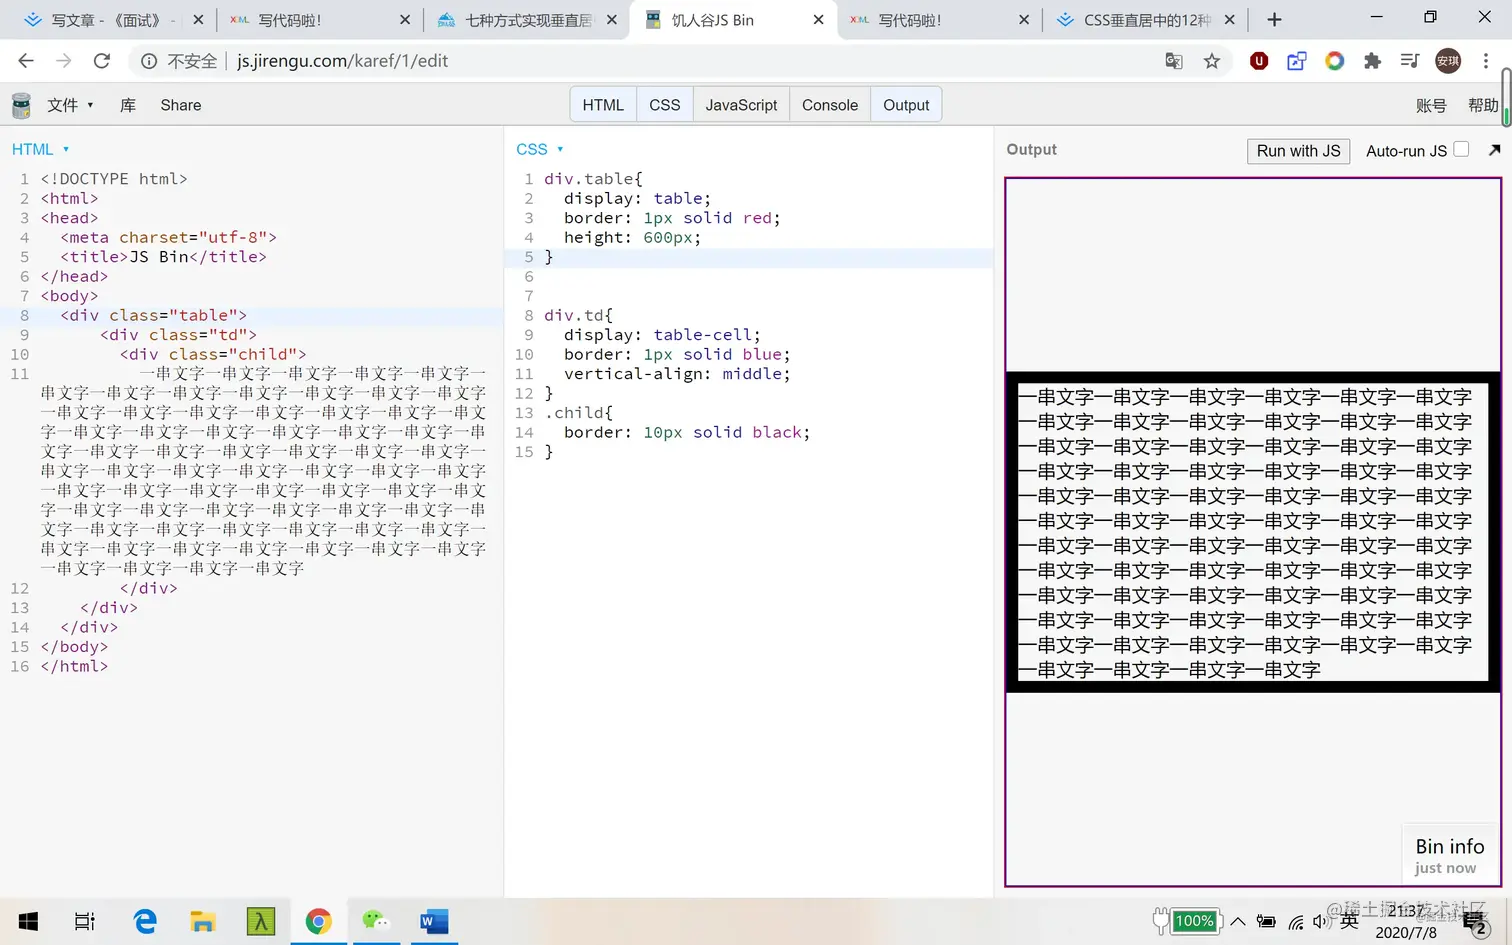Open Word from the taskbar
Image resolution: width=1512 pixels, height=945 pixels.
pyautogui.click(x=434, y=921)
